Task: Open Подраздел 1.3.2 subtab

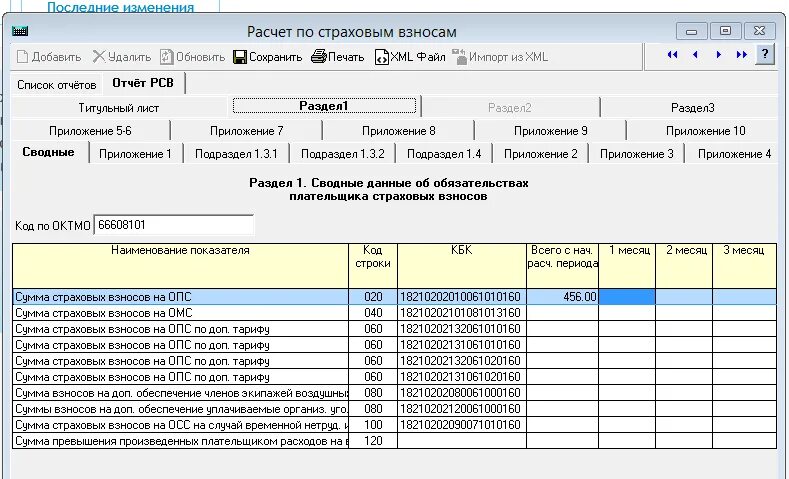Action: tap(343, 154)
